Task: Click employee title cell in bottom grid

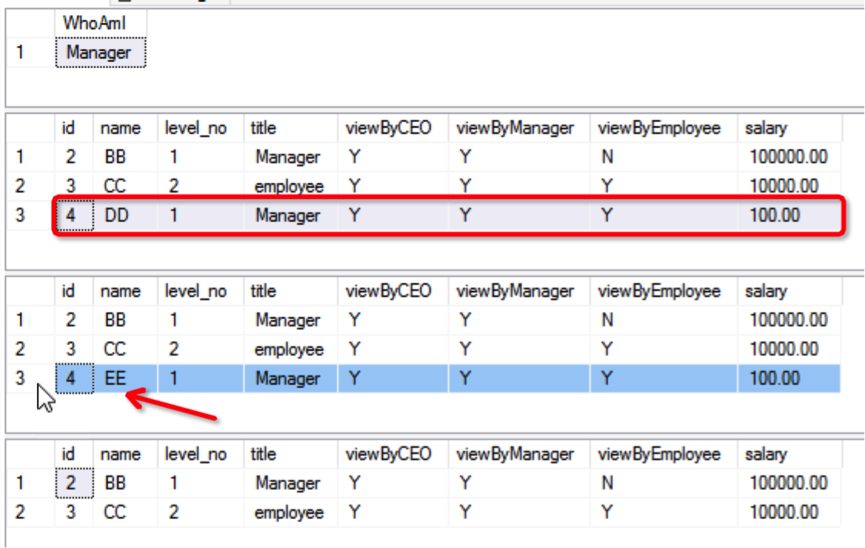Action: 290,512
